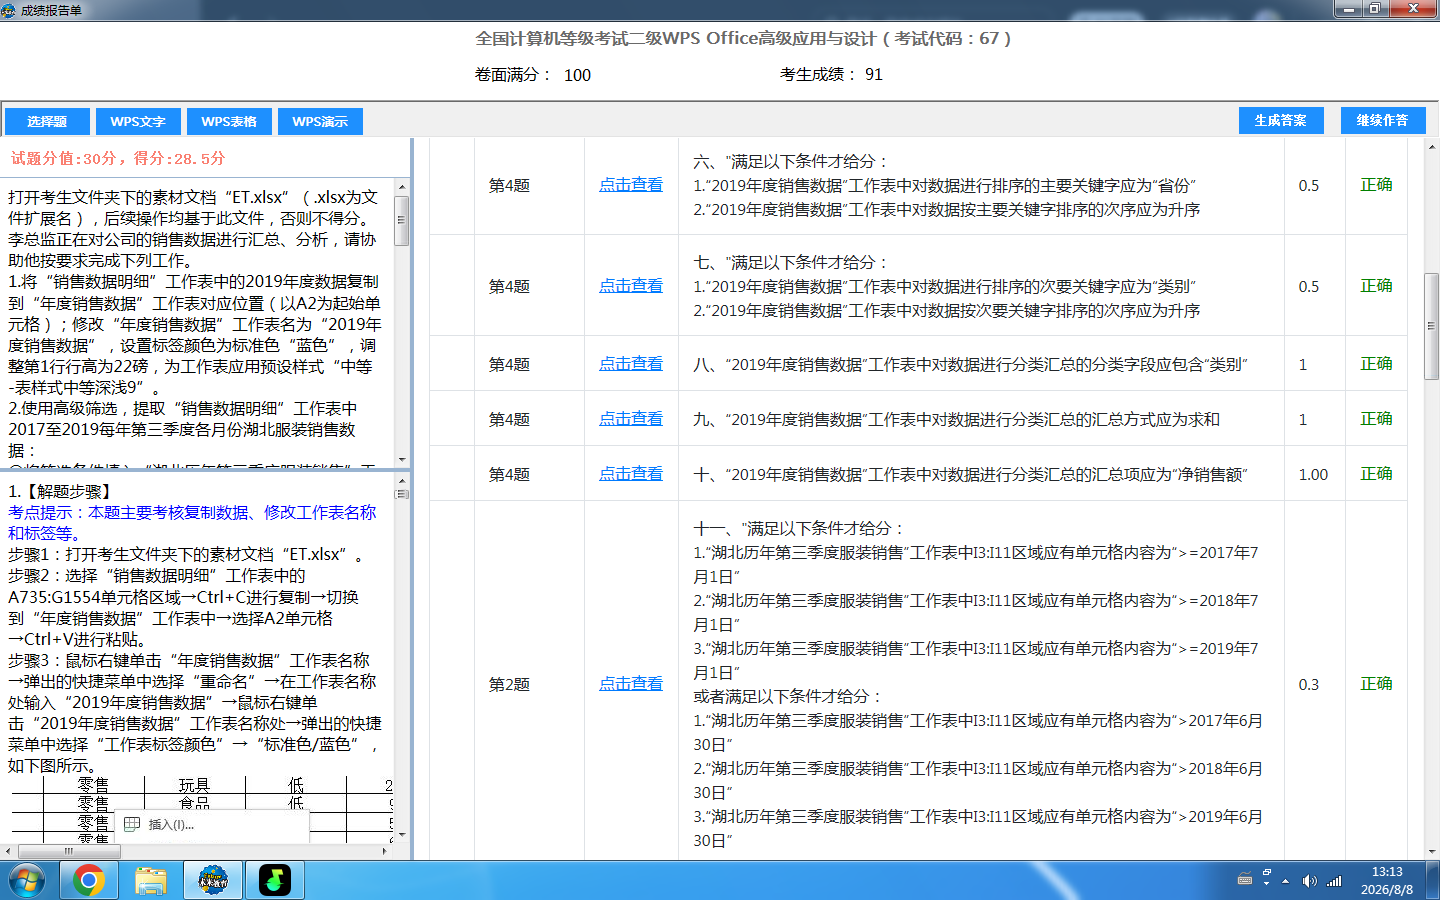The height and width of the screenshot is (900, 1440).
Task: Show hidden system tray icons
Action: click(1286, 881)
